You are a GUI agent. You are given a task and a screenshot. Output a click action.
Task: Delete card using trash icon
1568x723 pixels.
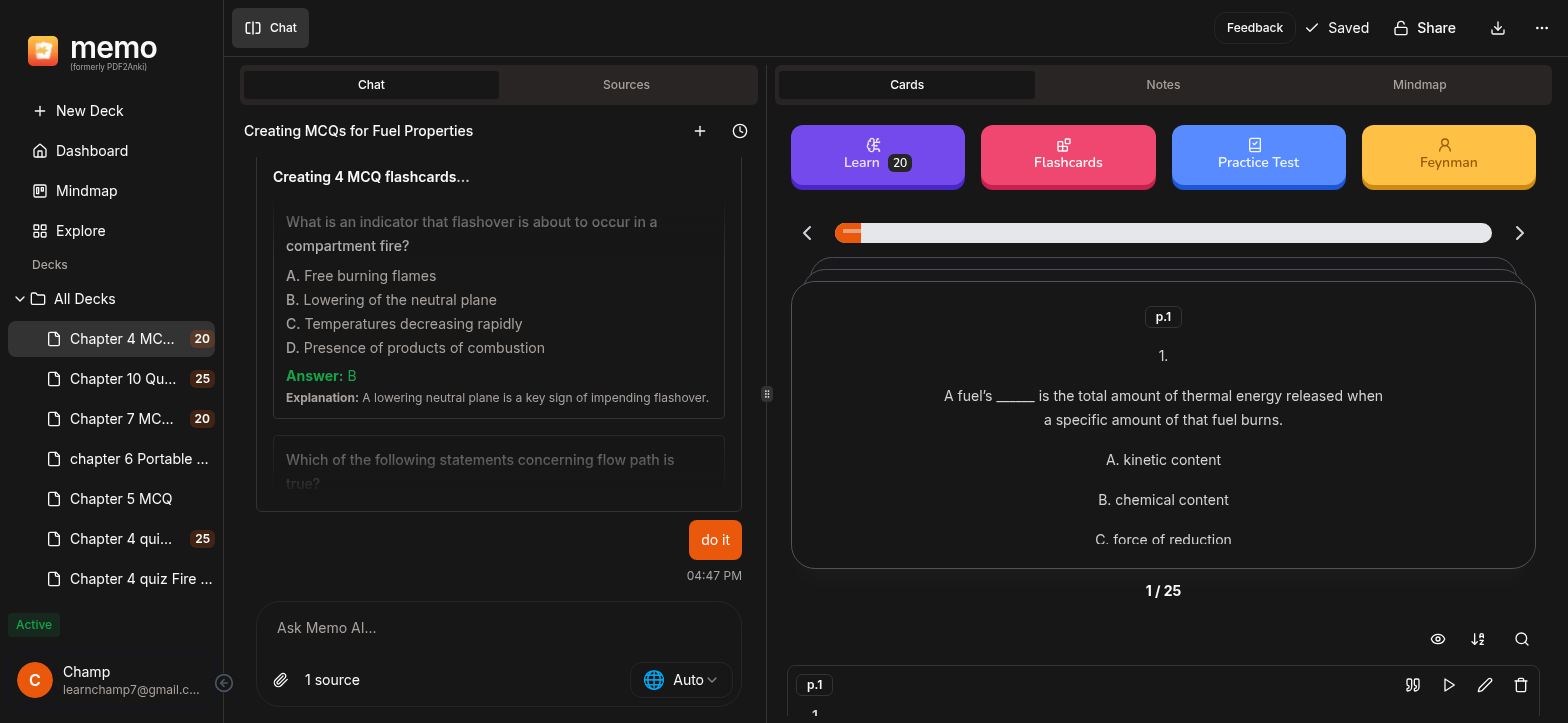coord(1521,685)
